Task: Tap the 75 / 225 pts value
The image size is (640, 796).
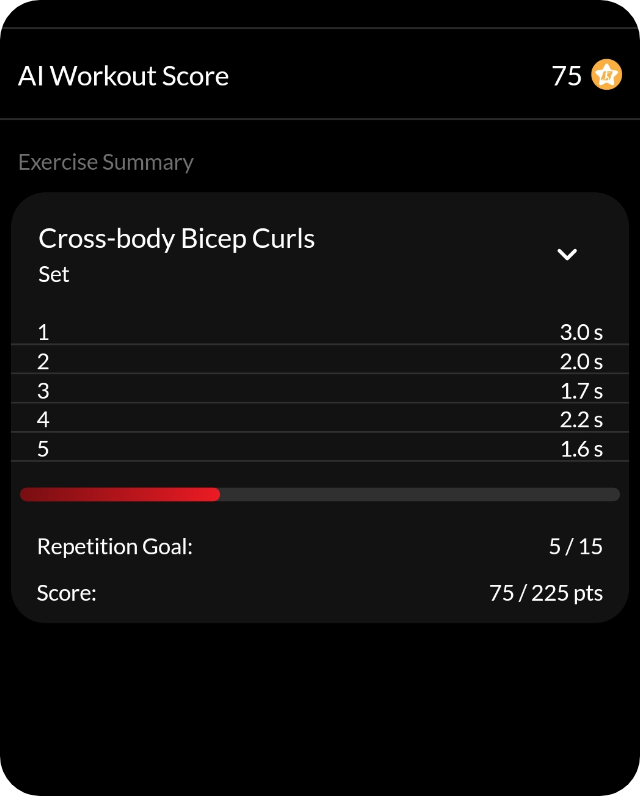Action: point(546,593)
